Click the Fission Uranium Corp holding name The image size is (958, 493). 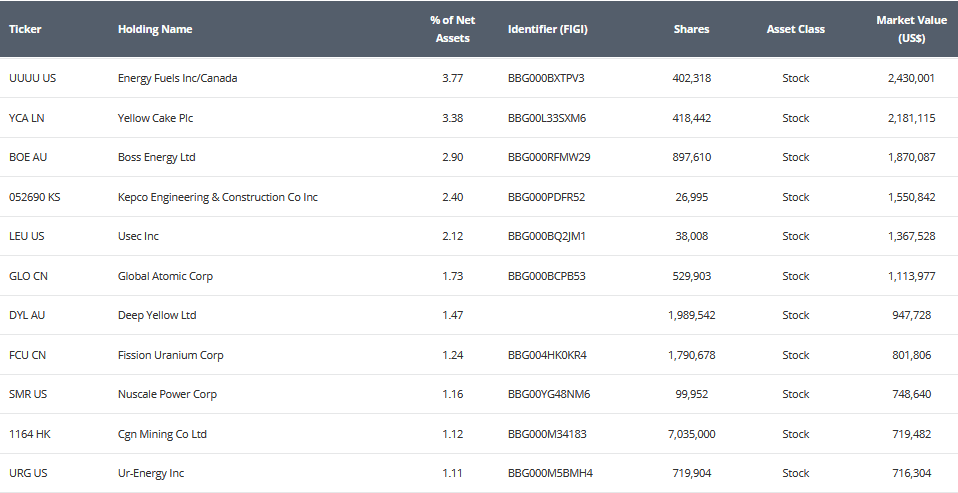pos(170,355)
